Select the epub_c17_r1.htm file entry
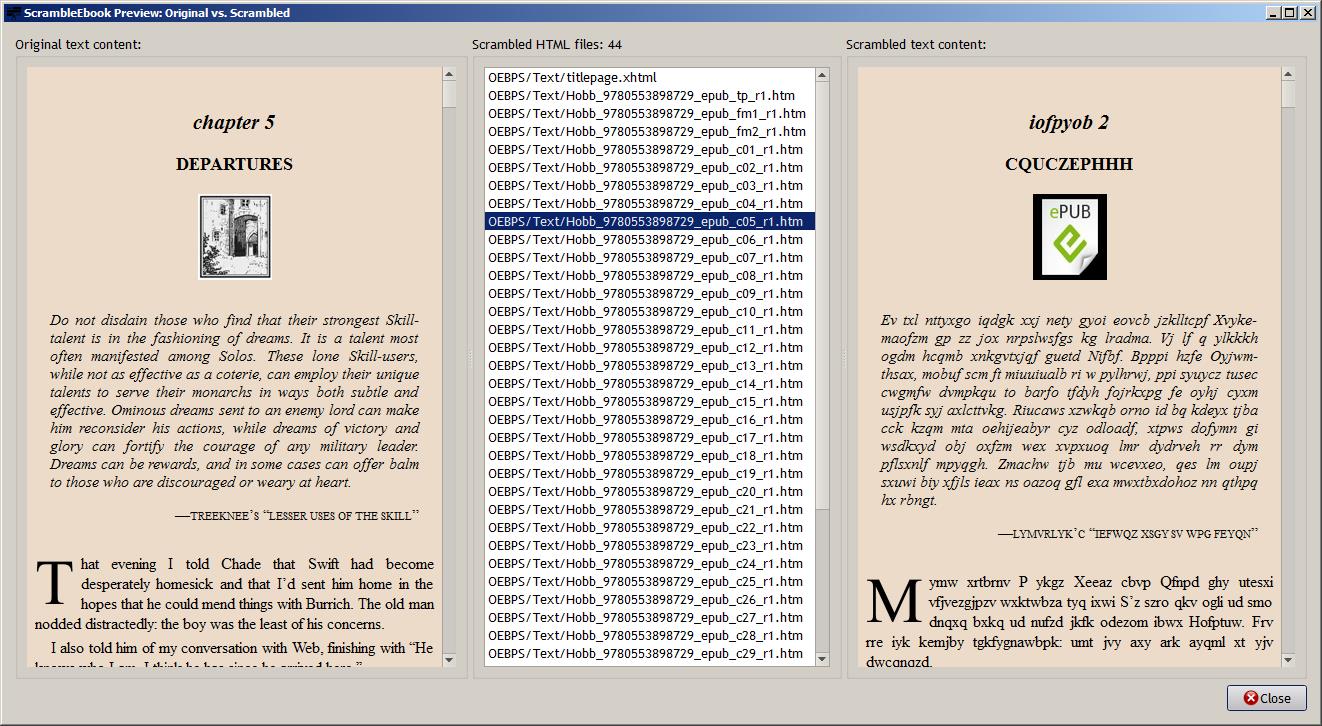The width and height of the screenshot is (1322, 726). pyautogui.click(x=650, y=437)
